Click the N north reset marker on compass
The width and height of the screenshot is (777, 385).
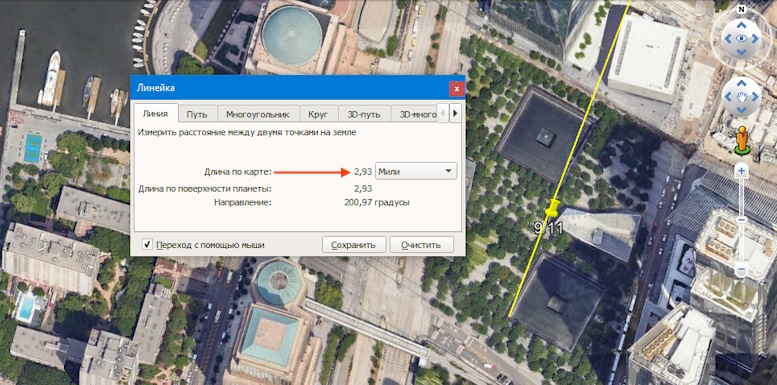coord(741,9)
